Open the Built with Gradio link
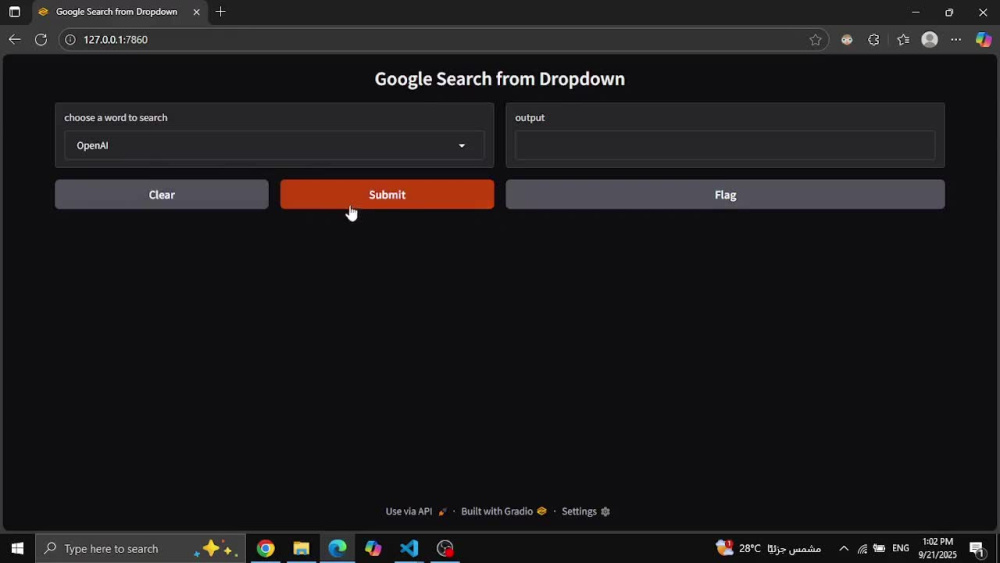 coord(504,511)
